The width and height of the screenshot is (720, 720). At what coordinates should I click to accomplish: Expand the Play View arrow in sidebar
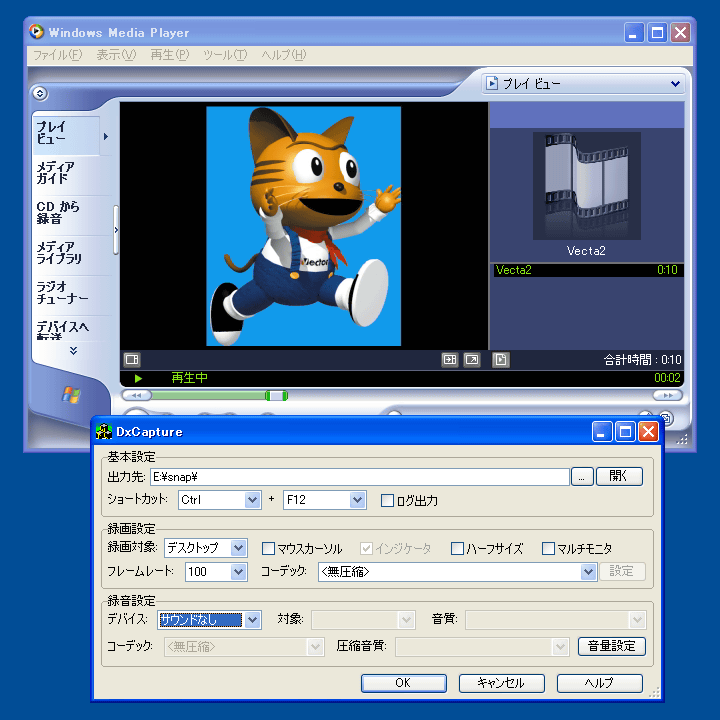(x=106, y=136)
